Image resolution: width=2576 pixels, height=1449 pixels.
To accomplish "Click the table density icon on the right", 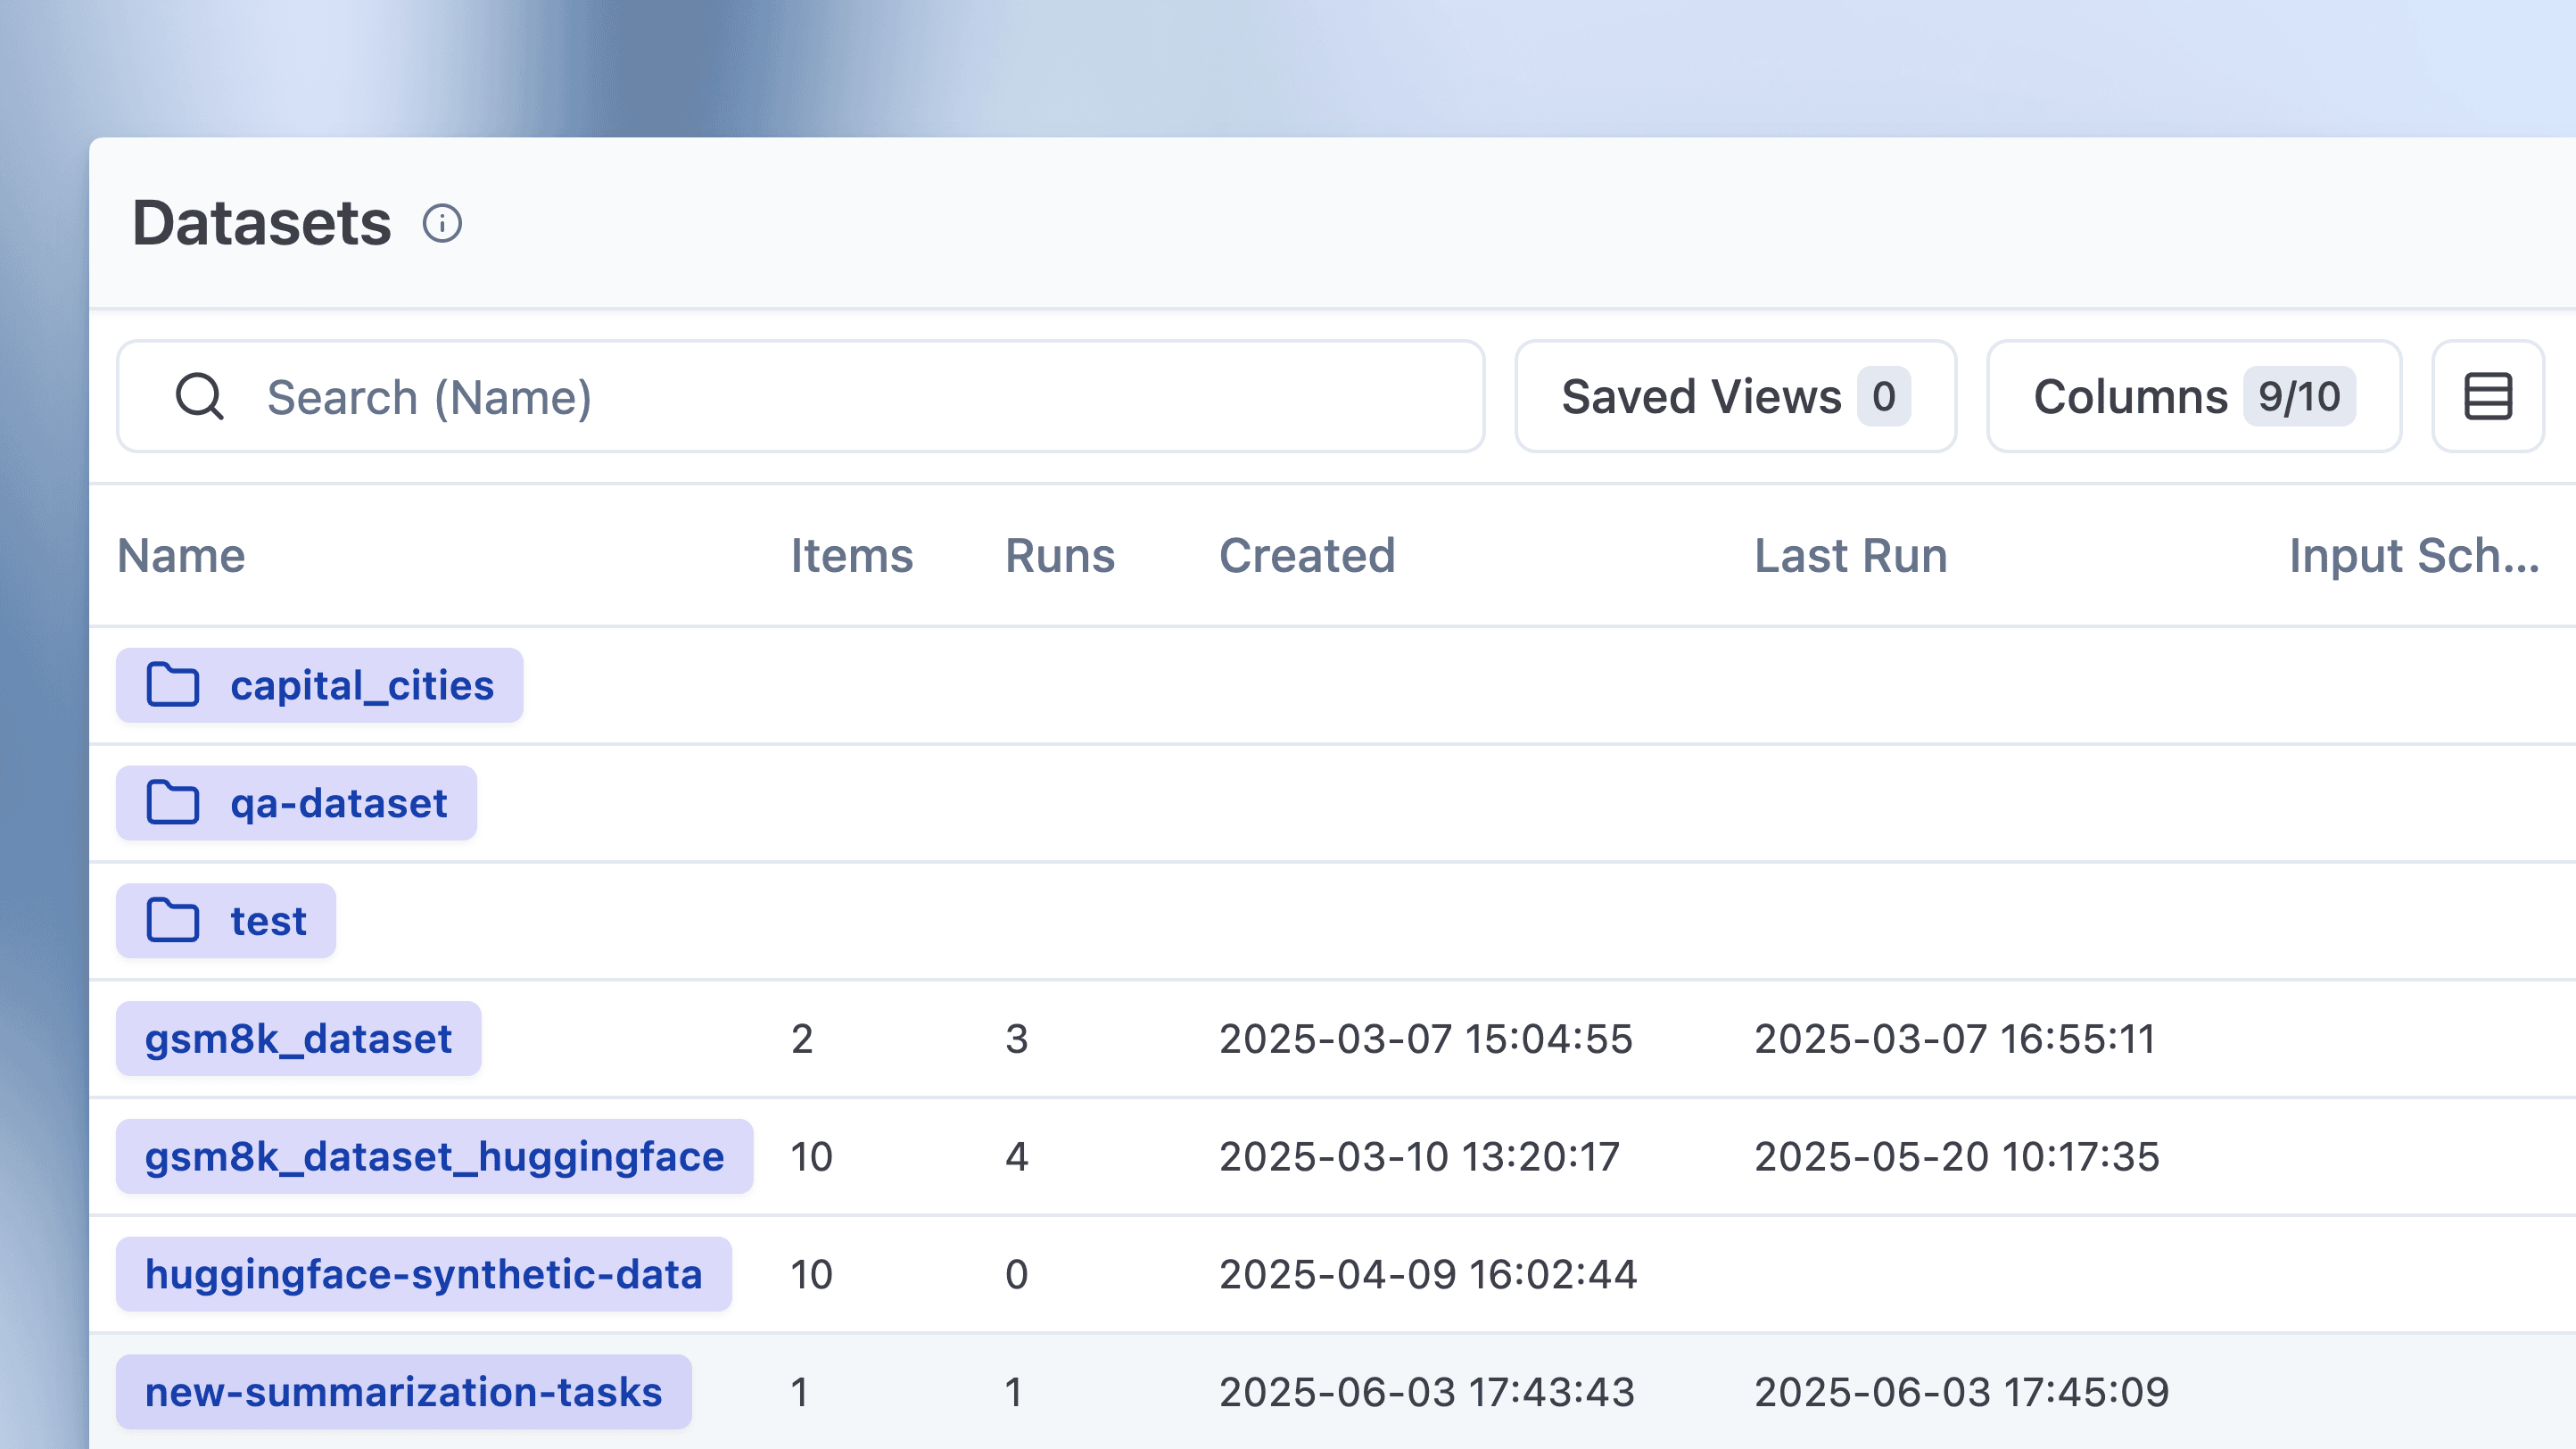I will (2489, 396).
